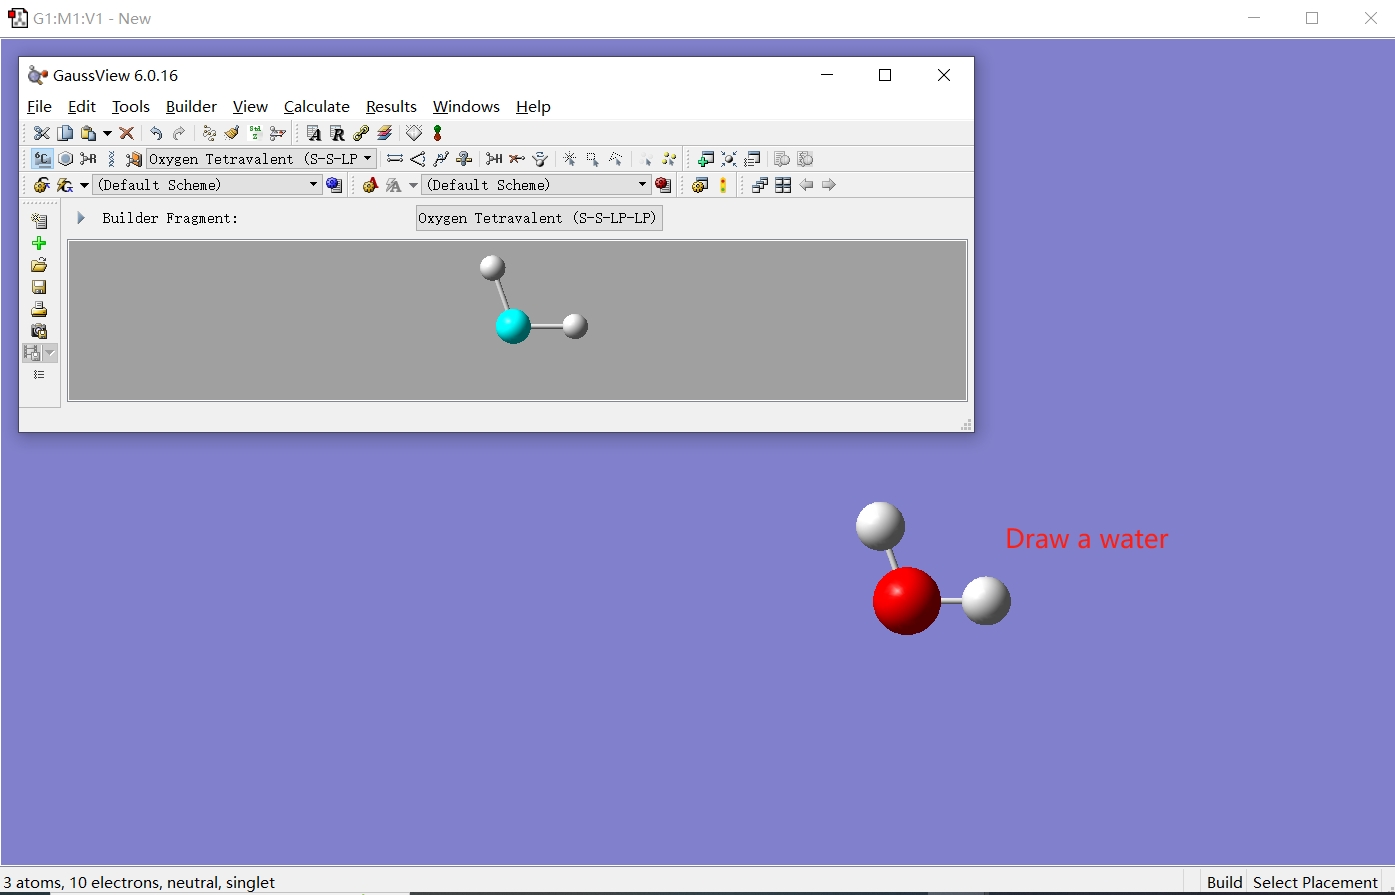This screenshot has width=1395, height=895.
Task: Click the Add View icon with green plus
Action: click(706, 159)
